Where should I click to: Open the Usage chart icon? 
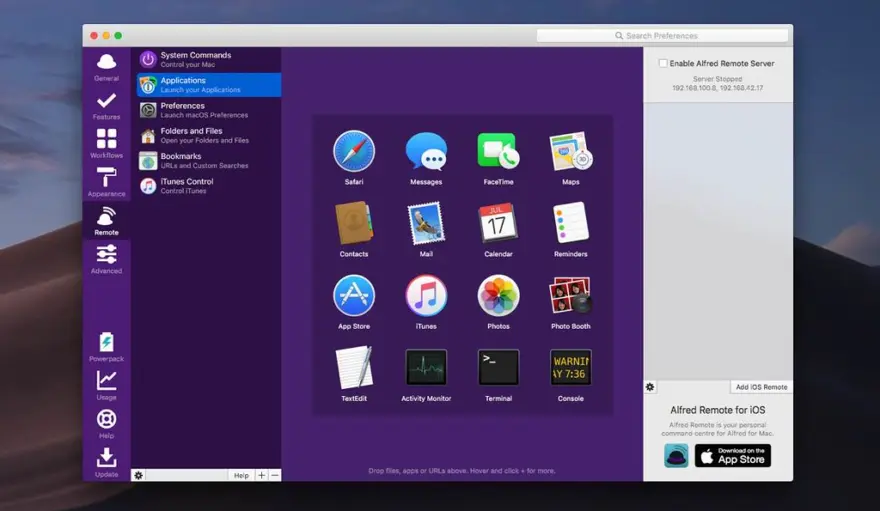click(106, 380)
